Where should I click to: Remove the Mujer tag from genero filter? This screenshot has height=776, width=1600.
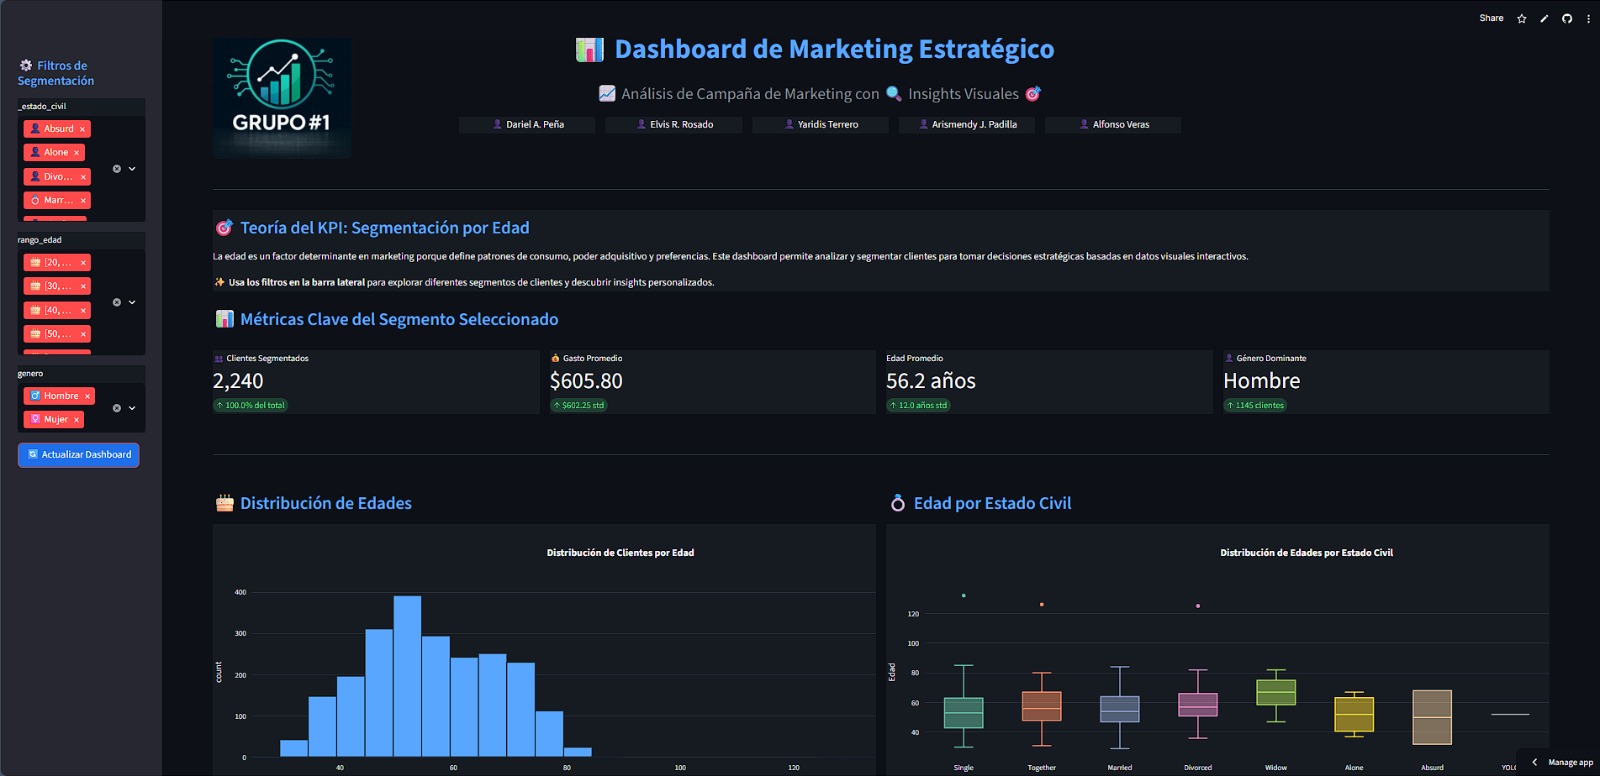[x=76, y=420]
